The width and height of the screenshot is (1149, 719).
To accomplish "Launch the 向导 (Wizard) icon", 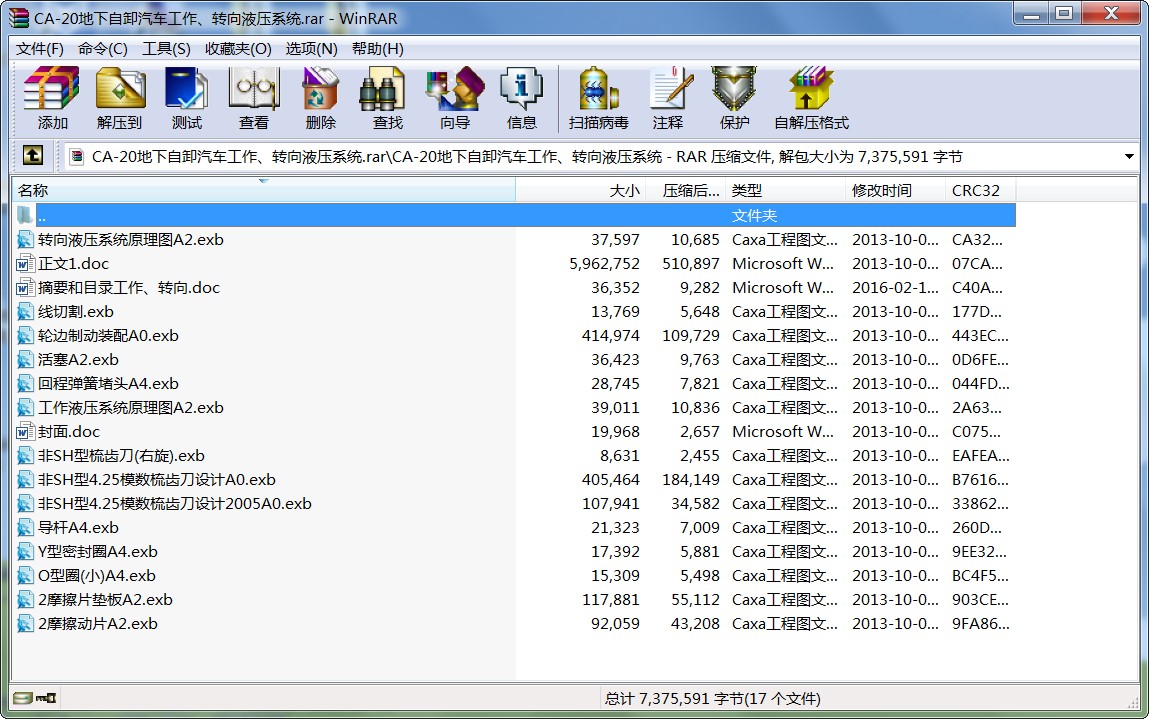I will (x=454, y=98).
